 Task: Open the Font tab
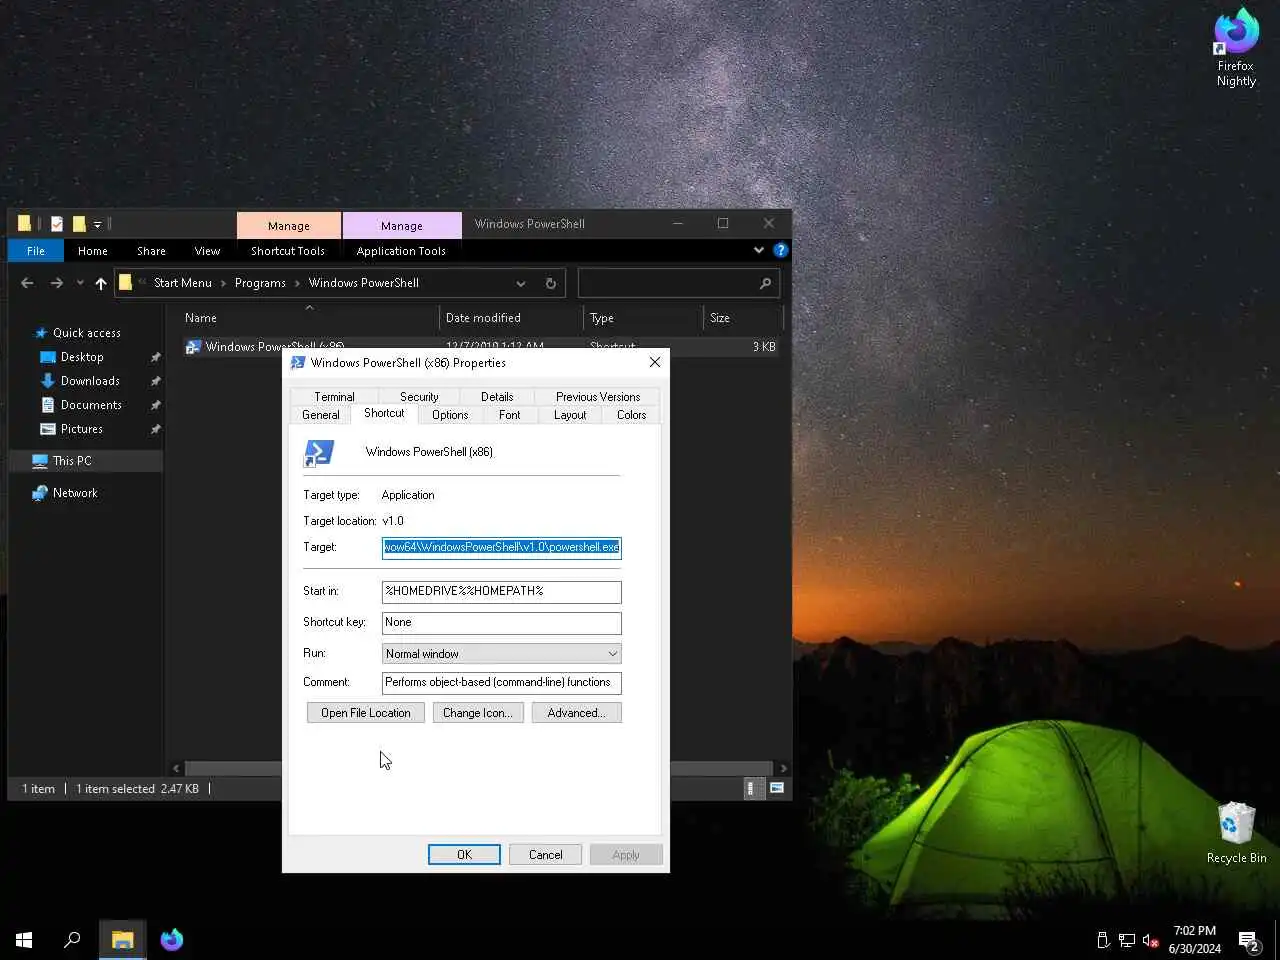[x=510, y=414]
